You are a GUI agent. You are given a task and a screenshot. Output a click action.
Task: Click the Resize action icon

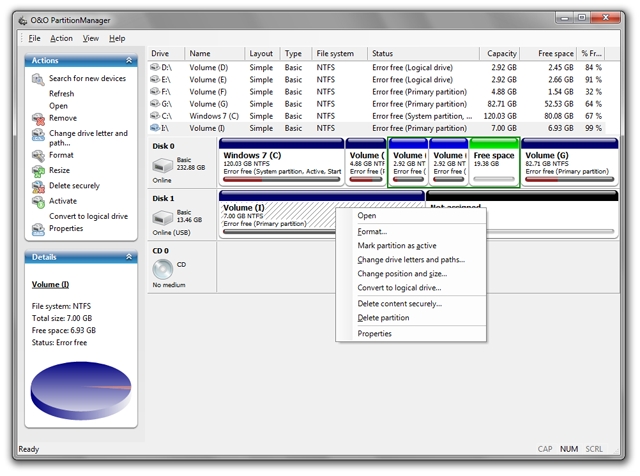39,171
